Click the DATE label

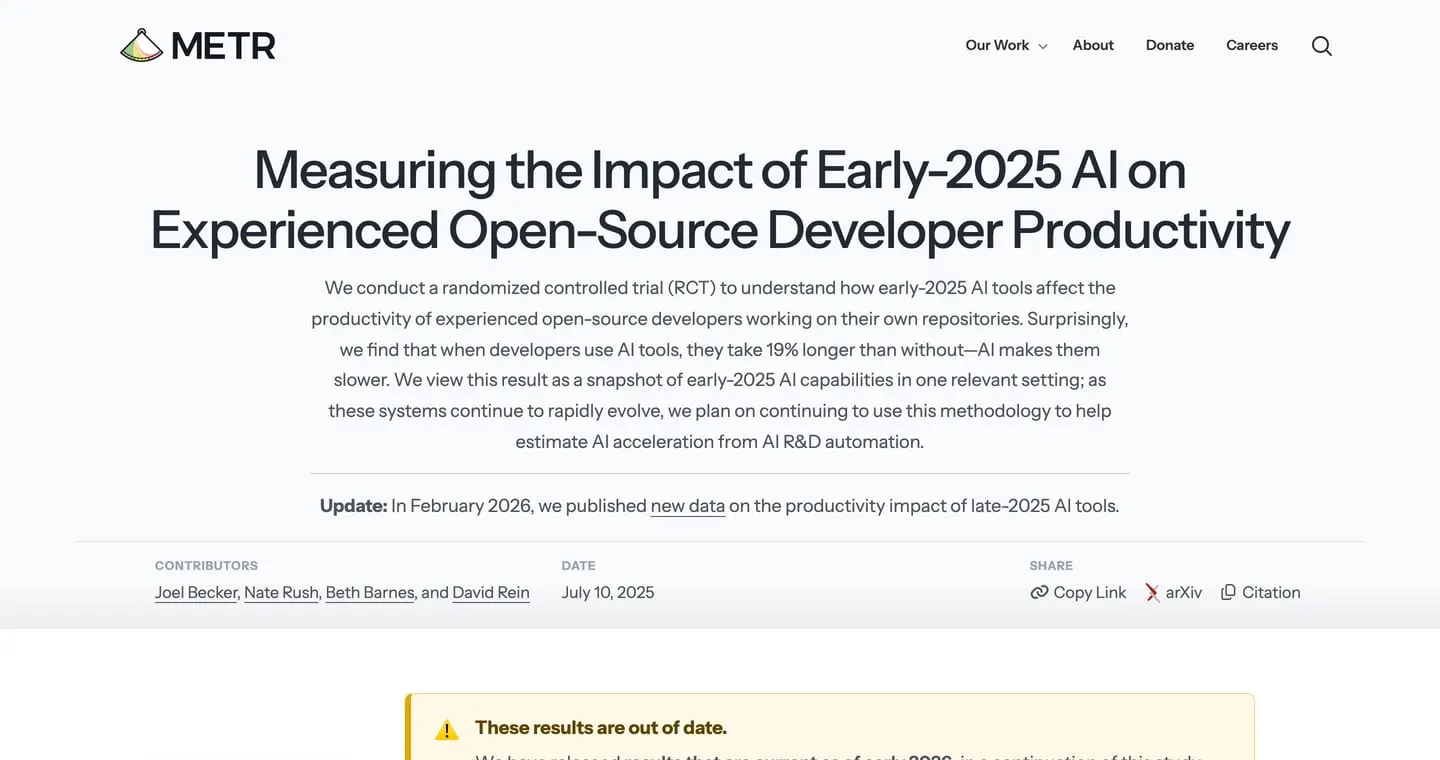[579, 565]
